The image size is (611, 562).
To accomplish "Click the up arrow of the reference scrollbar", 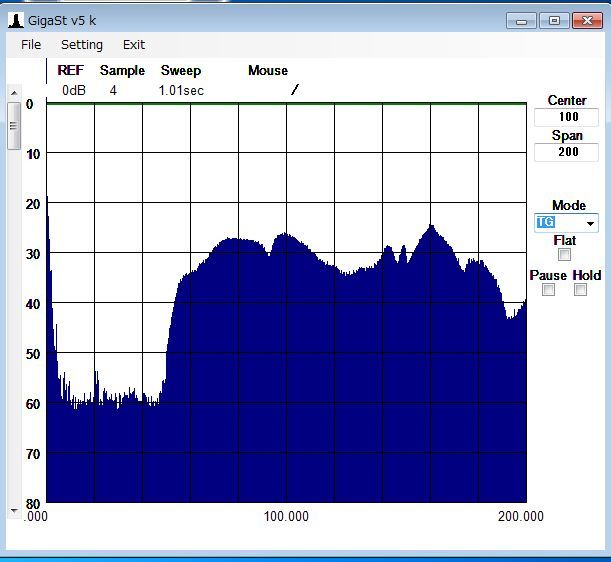I will (14, 93).
